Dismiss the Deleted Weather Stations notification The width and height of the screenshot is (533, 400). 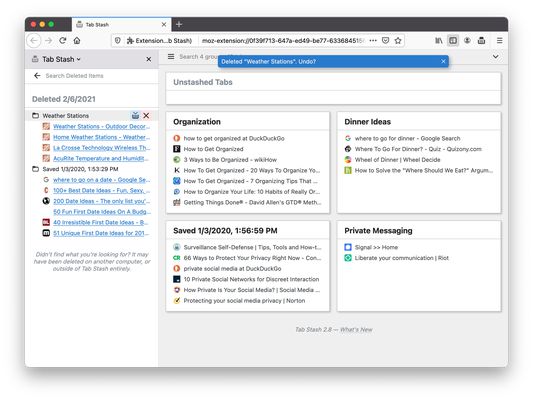click(x=443, y=62)
